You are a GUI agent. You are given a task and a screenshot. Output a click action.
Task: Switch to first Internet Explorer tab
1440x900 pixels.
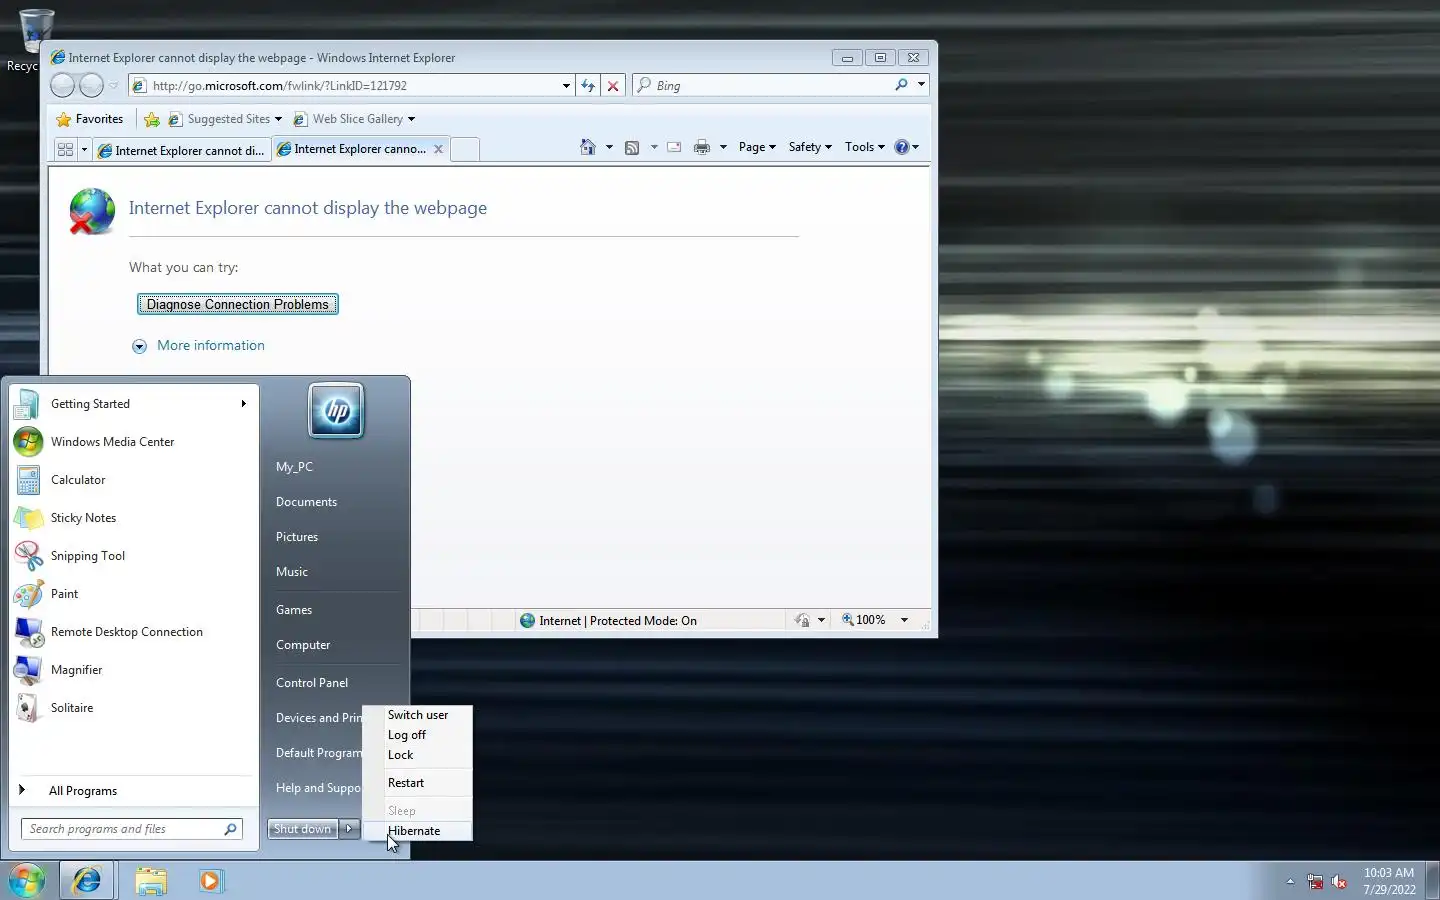pyautogui.click(x=182, y=150)
